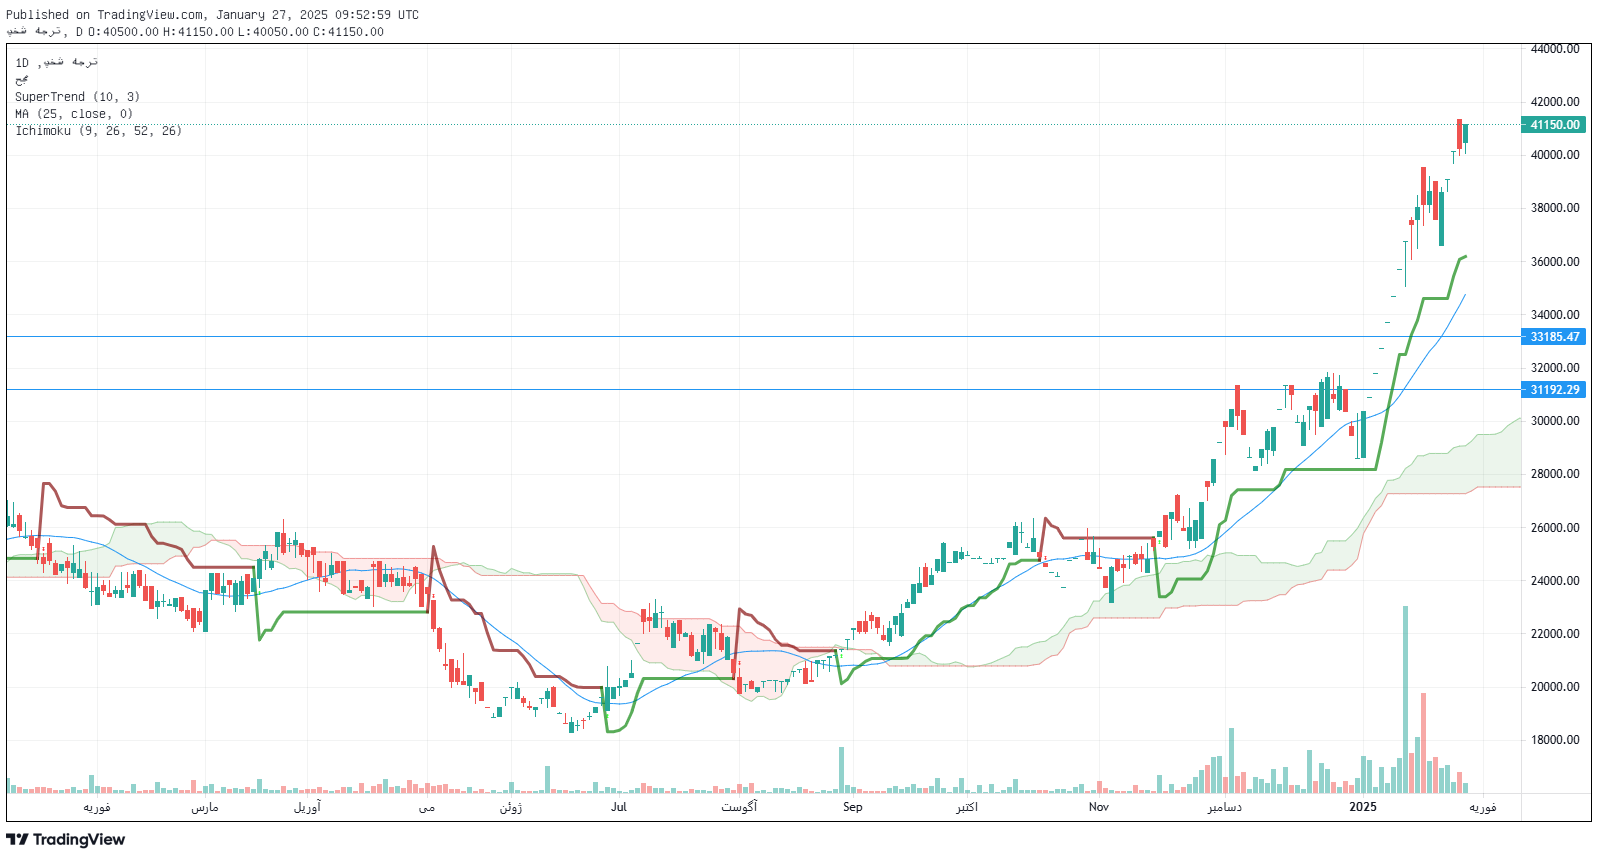This screenshot has height=858, width=1598.
Task: Click the 34000.00 price axis label
Action: (1555, 315)
